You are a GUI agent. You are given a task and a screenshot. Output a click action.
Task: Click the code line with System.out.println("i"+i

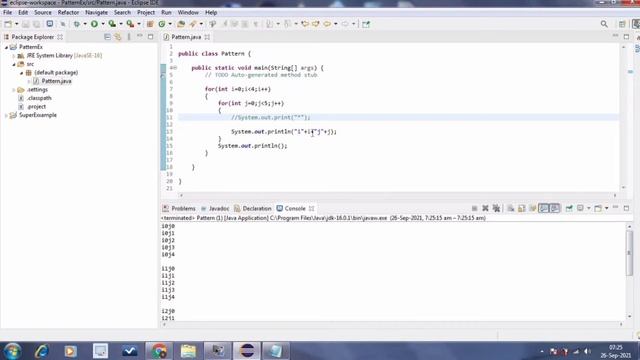pos(284,132)
